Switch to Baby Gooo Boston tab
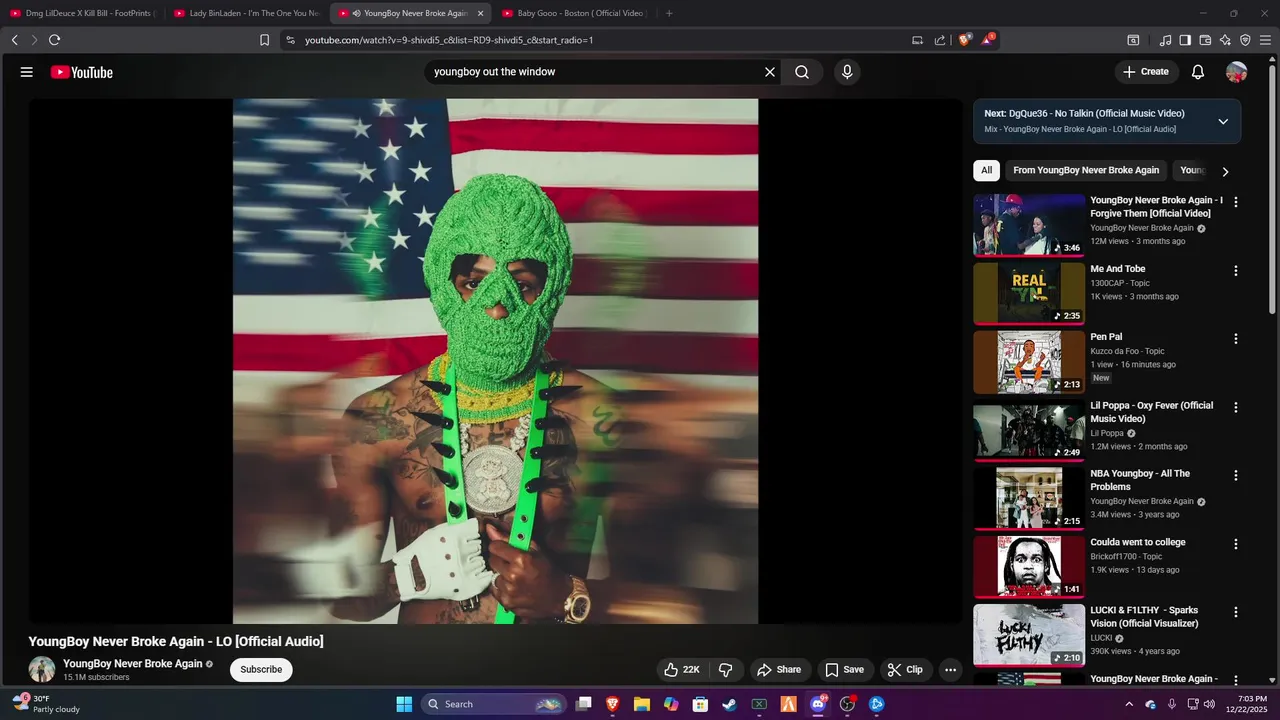 574,13
